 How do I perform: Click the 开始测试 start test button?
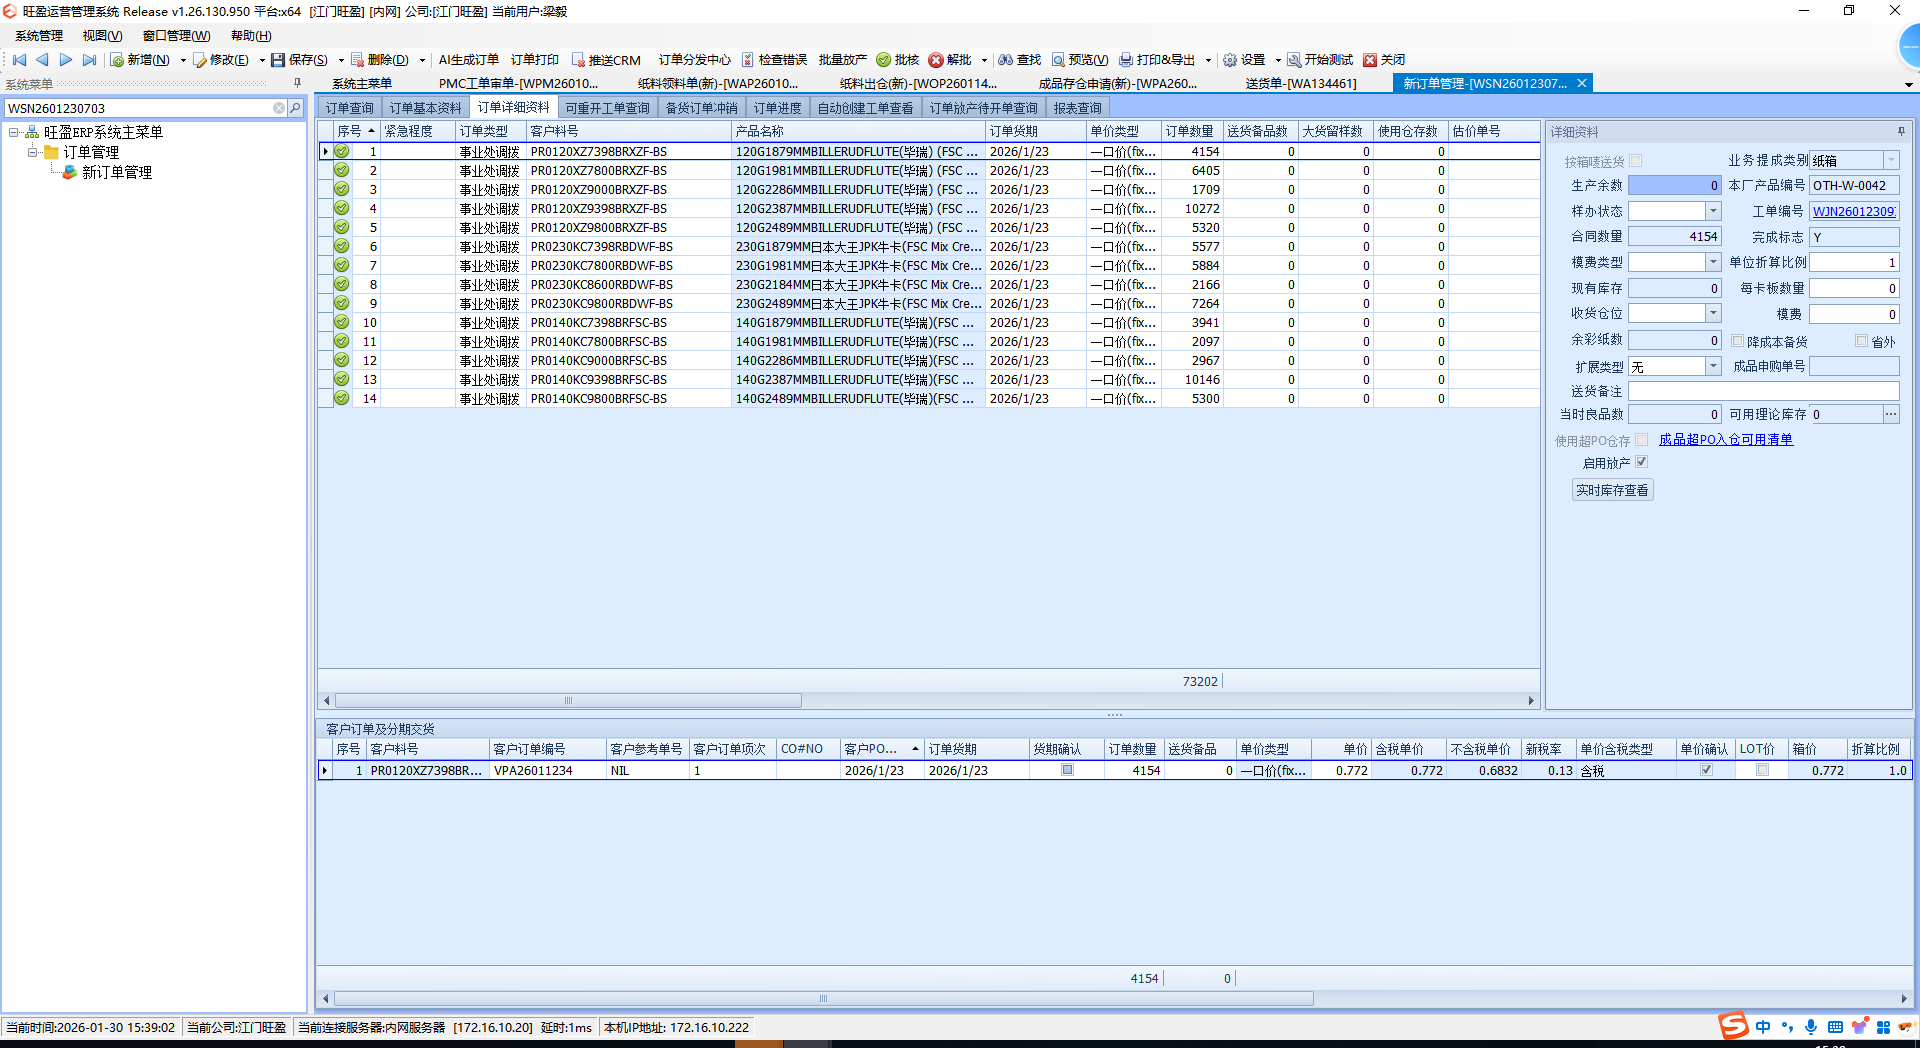(1320, 60)
